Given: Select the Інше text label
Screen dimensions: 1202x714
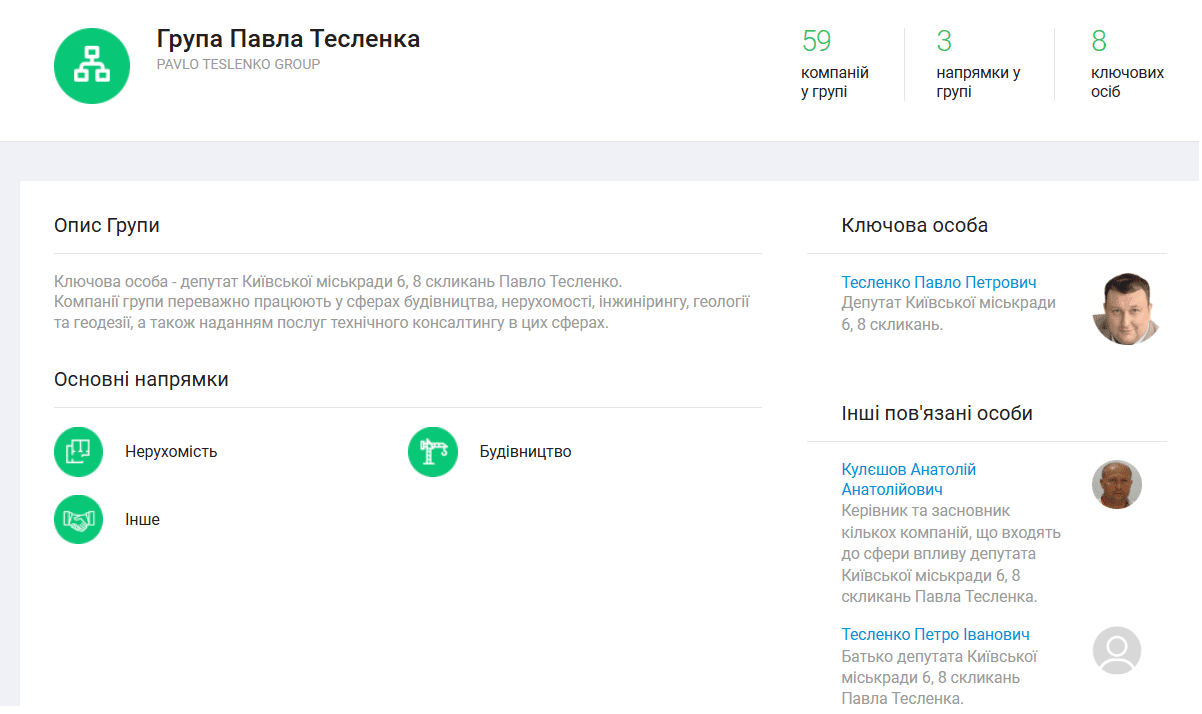Looking at the screenshot, I should (142, 520).
